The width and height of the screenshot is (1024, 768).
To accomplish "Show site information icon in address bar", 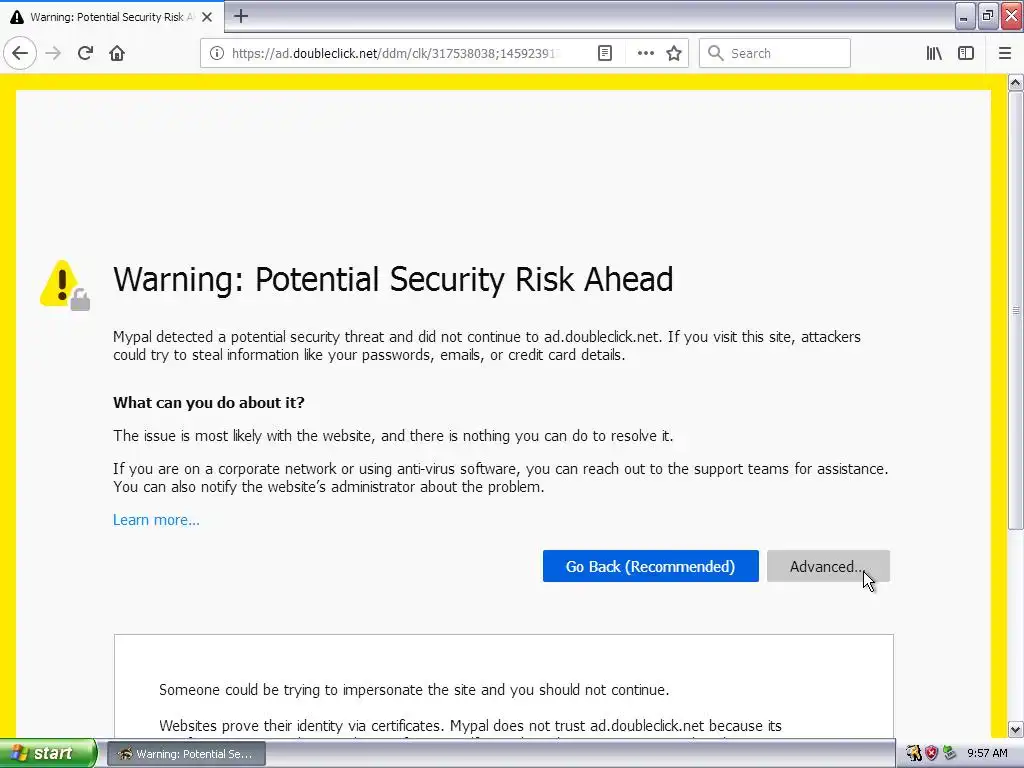I will [216, 53].
